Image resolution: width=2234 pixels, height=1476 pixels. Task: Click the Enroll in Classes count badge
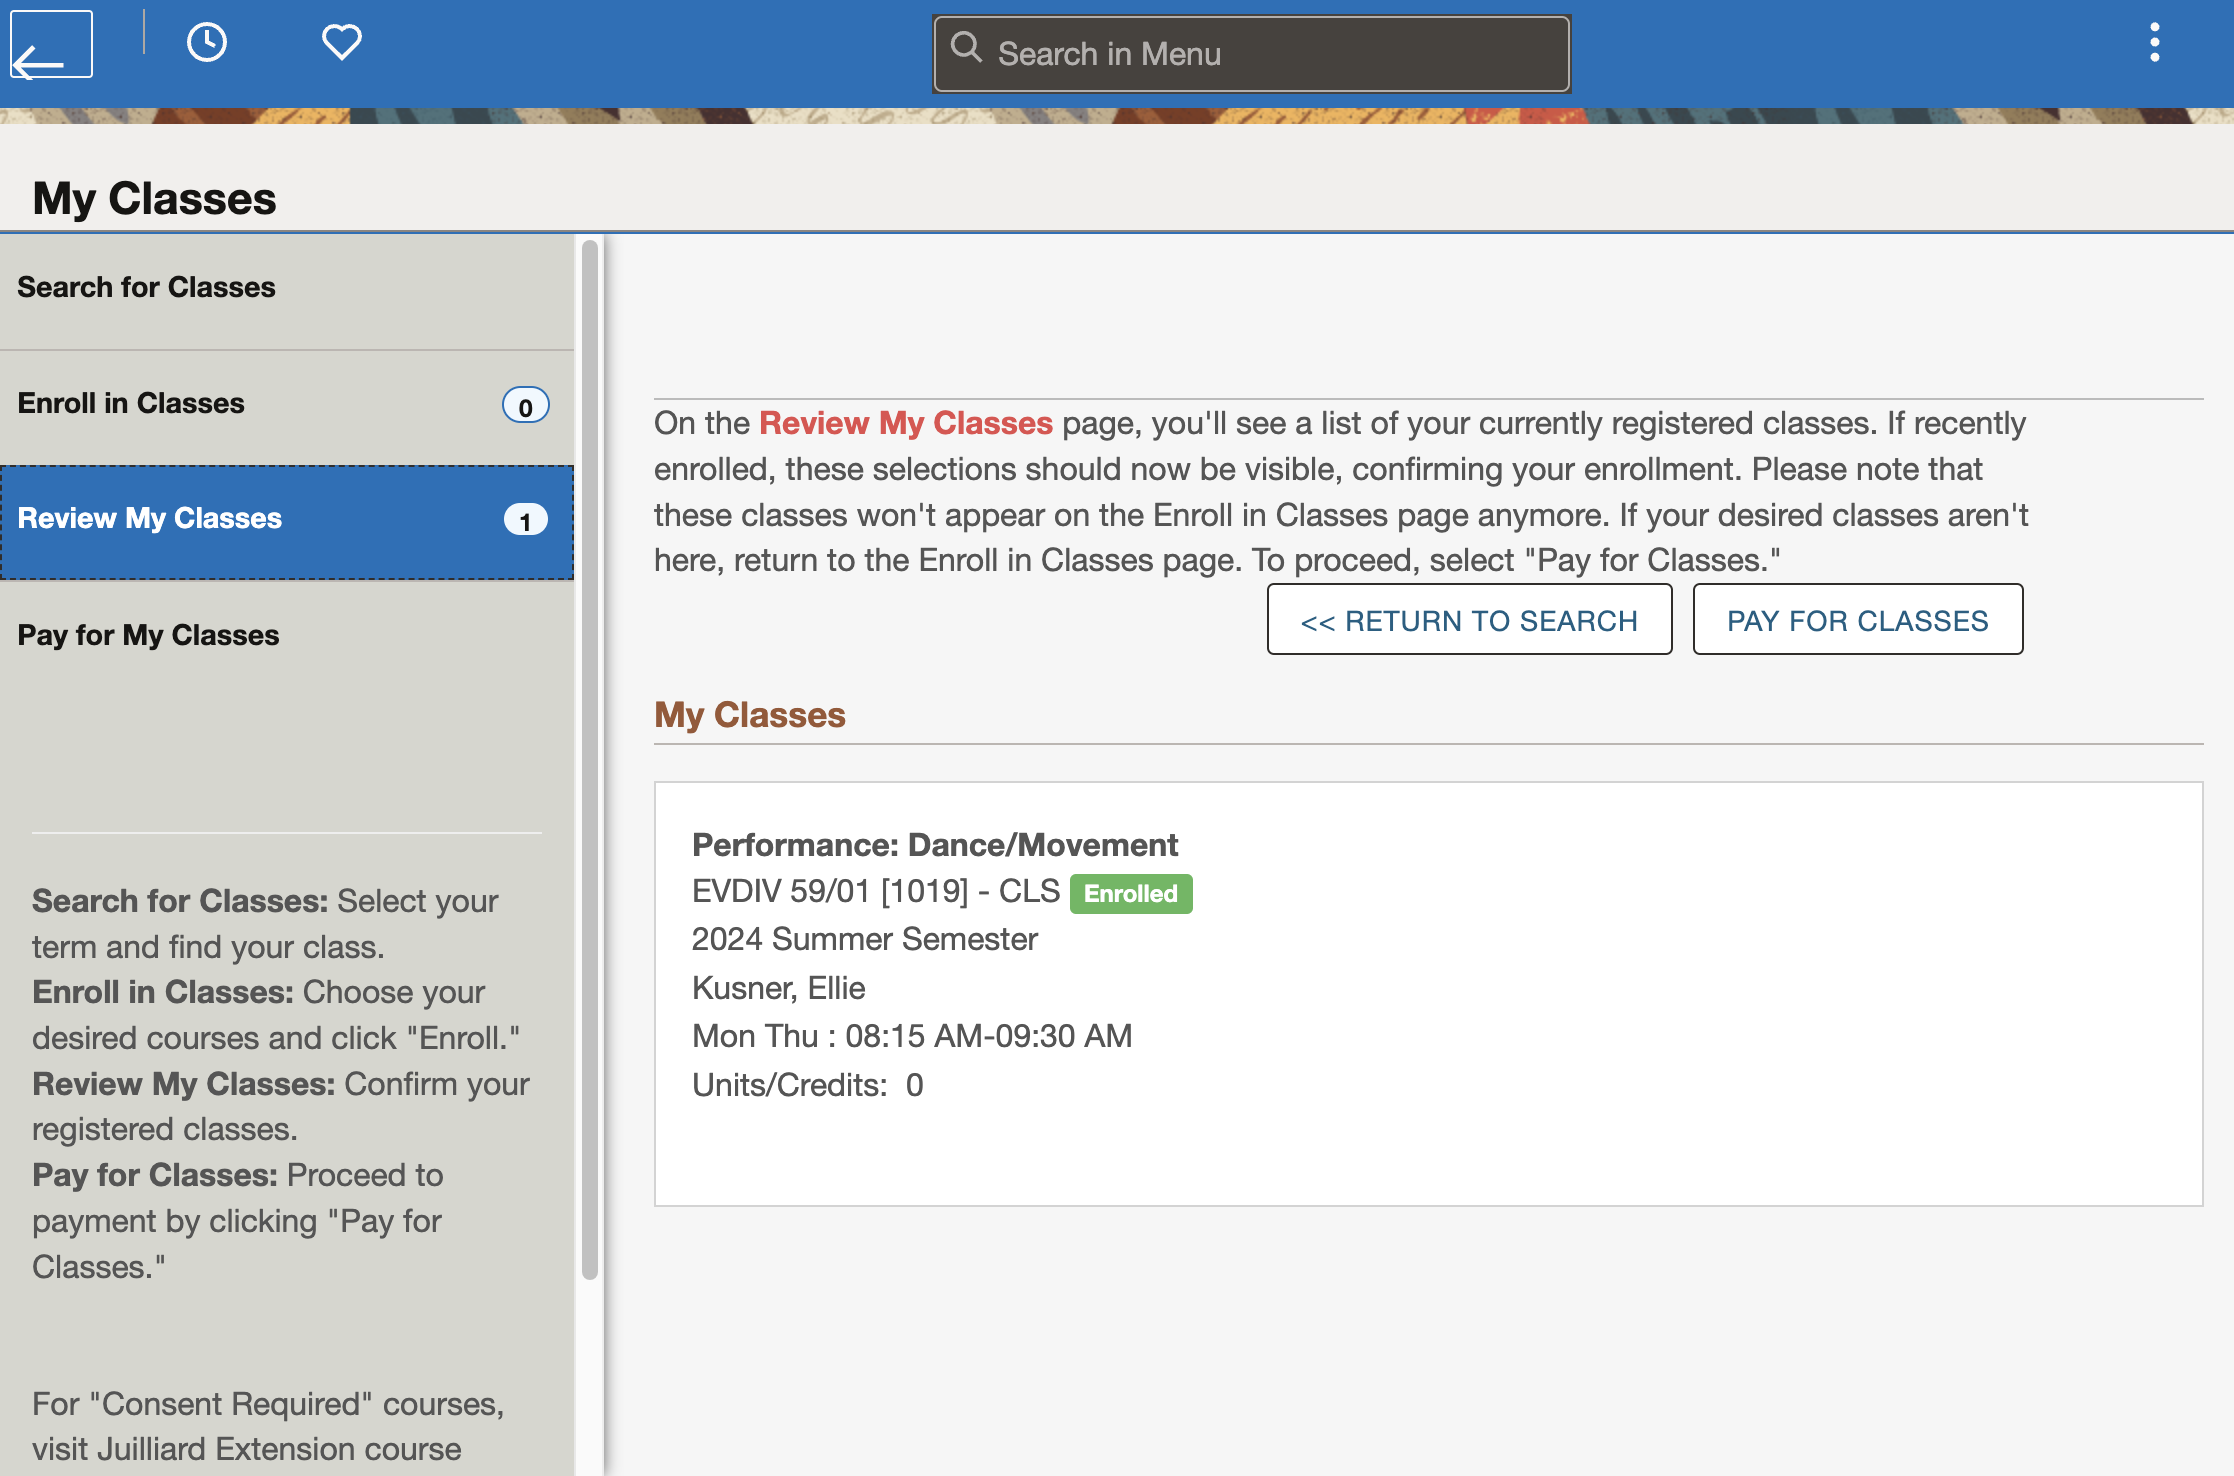point(525,406)
